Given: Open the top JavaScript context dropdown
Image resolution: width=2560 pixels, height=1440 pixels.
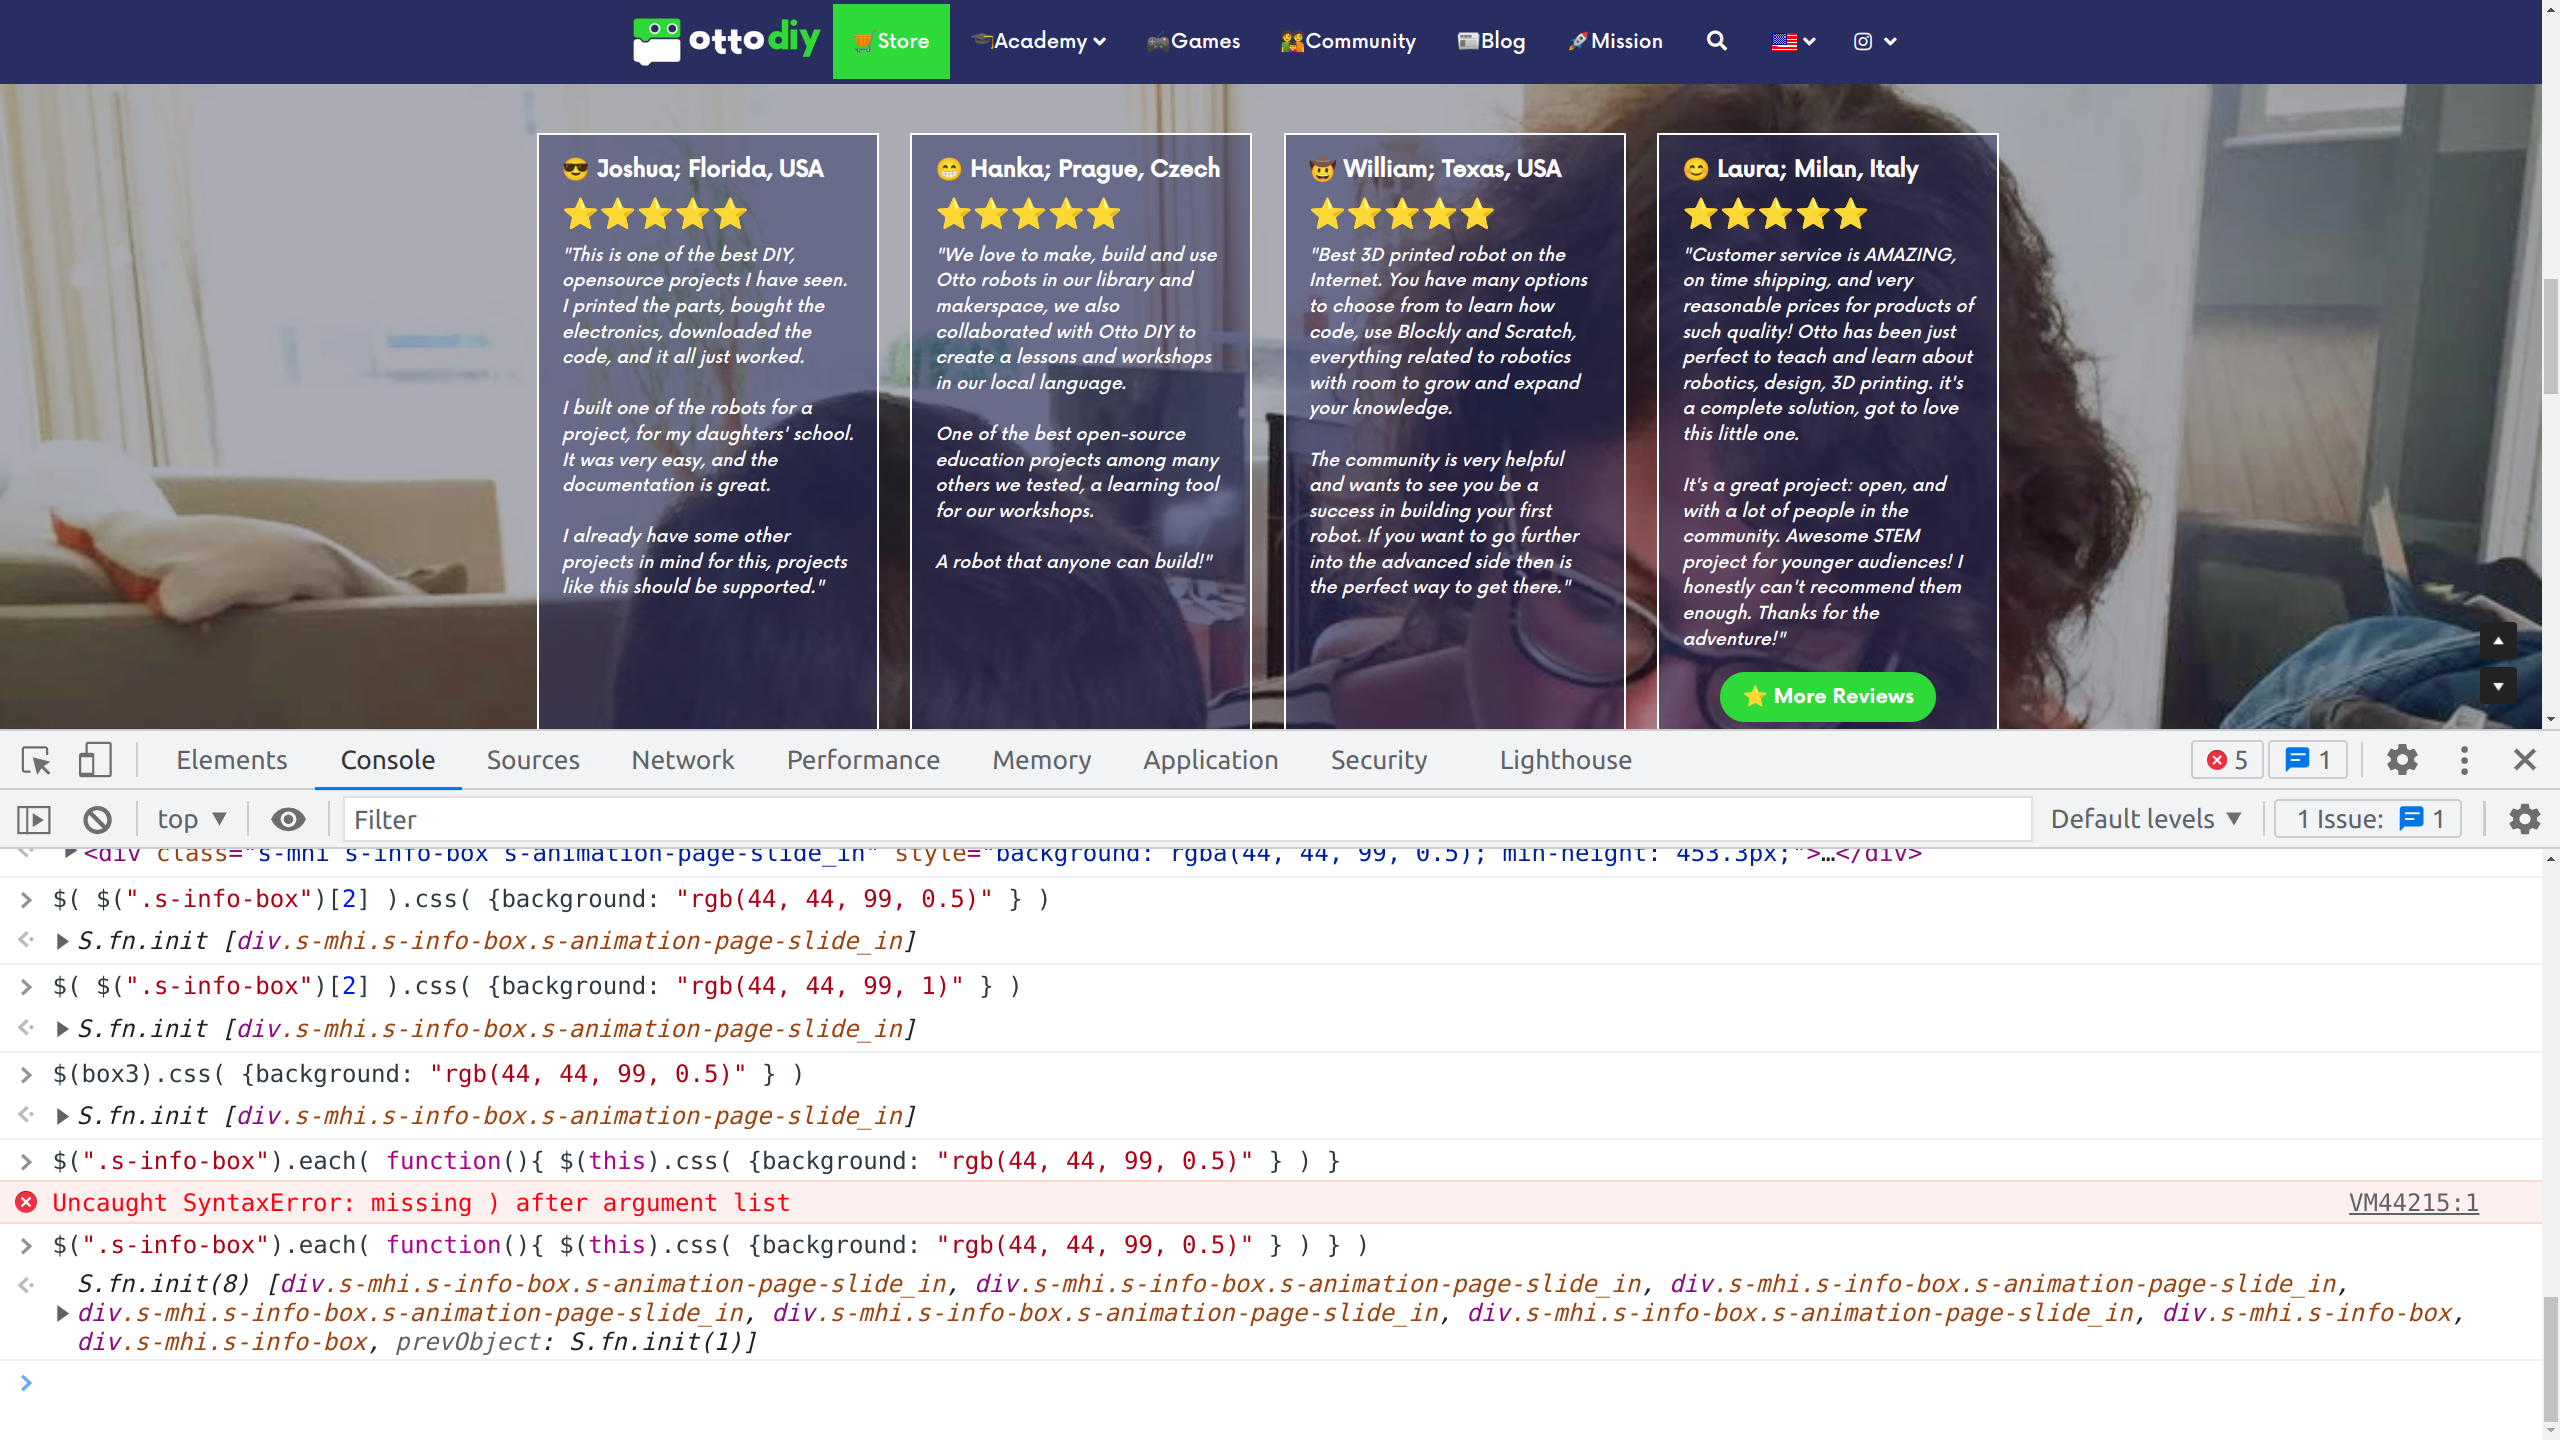Looking at the screenshot, I should click(192, 820).
